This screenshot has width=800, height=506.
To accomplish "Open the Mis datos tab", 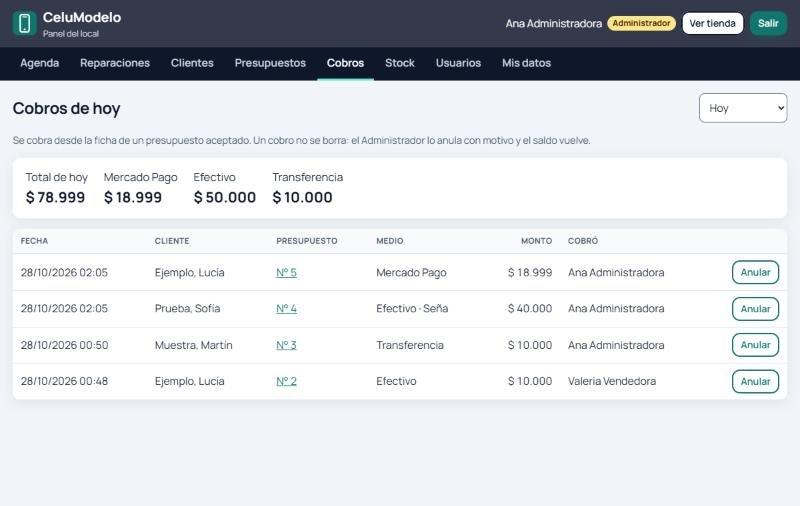I will pos(527,63).
